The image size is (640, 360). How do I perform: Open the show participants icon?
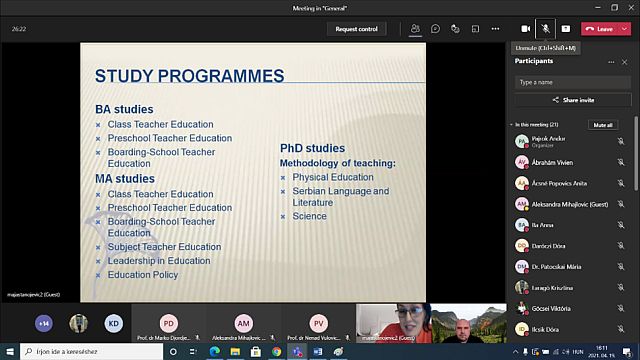[415, 29]
